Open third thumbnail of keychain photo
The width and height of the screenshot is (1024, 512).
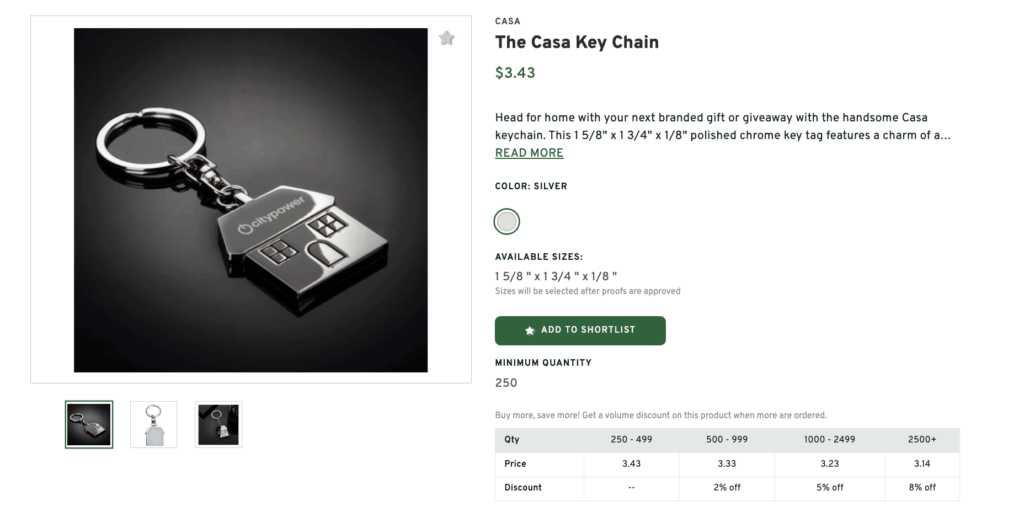pos(218,424)
